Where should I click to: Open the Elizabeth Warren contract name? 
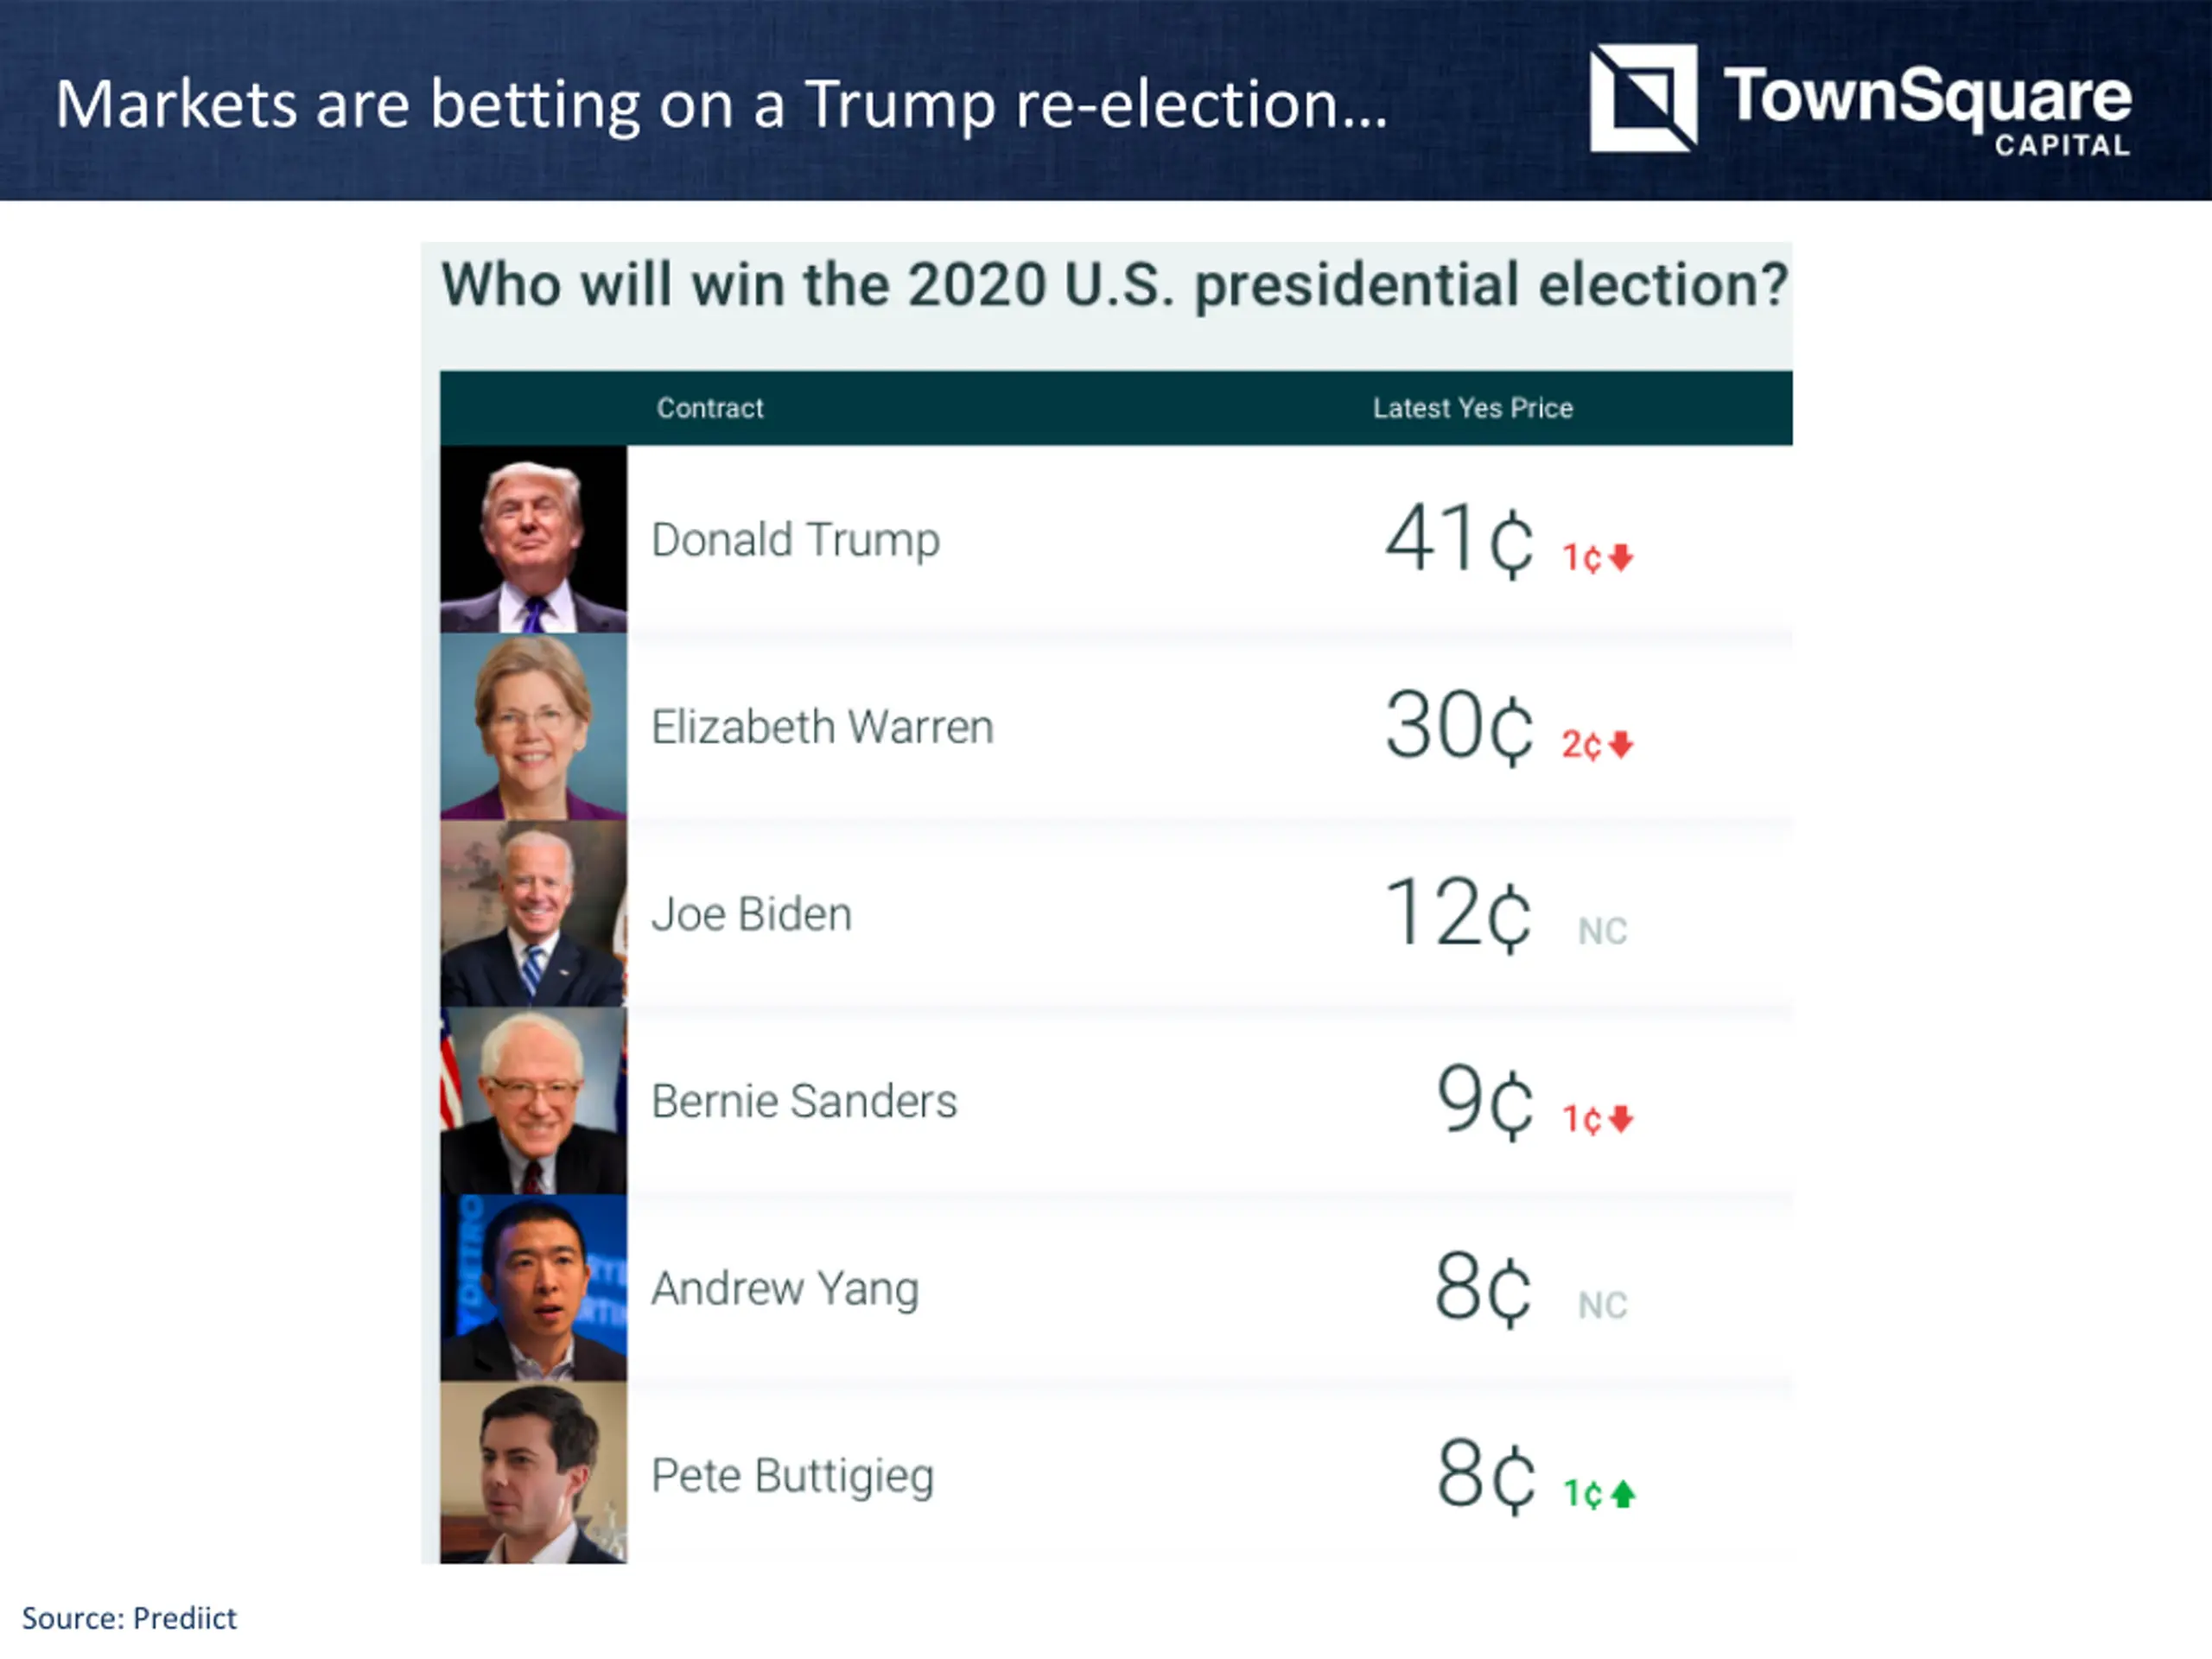tap(822, 727)
